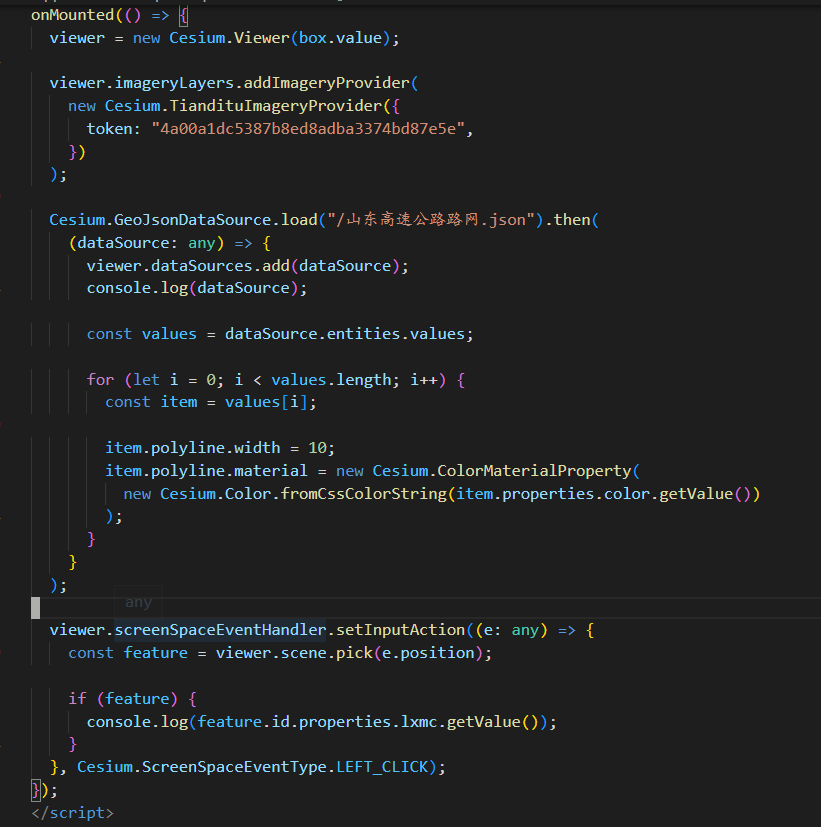821x827 pixels.
Task: Click the closing '</script>' tag
Action: tap(72, 813)
